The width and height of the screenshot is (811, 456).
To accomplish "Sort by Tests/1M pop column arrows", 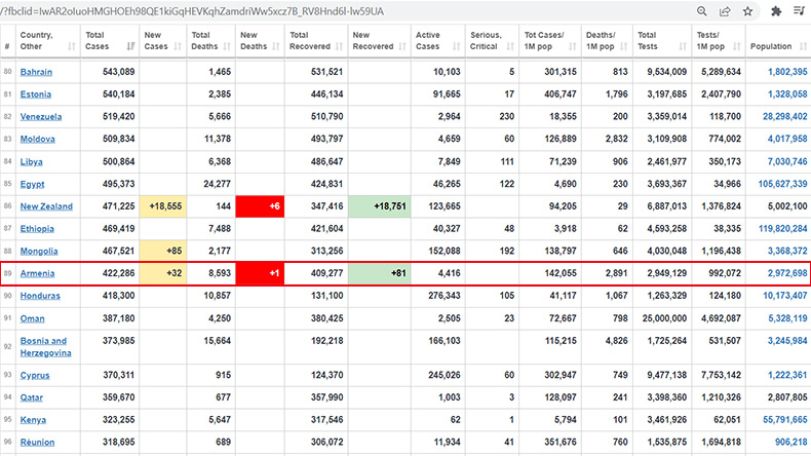I will [737, 47].
